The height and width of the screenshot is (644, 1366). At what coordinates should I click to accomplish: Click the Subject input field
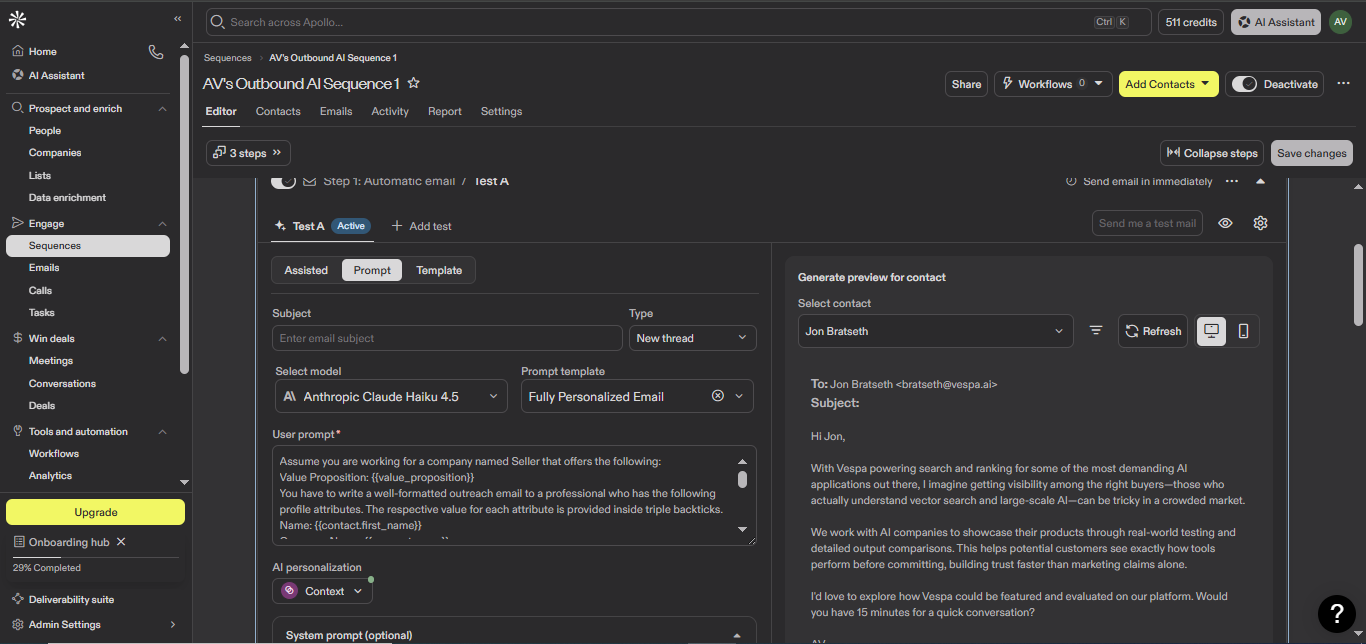(447, 338)
